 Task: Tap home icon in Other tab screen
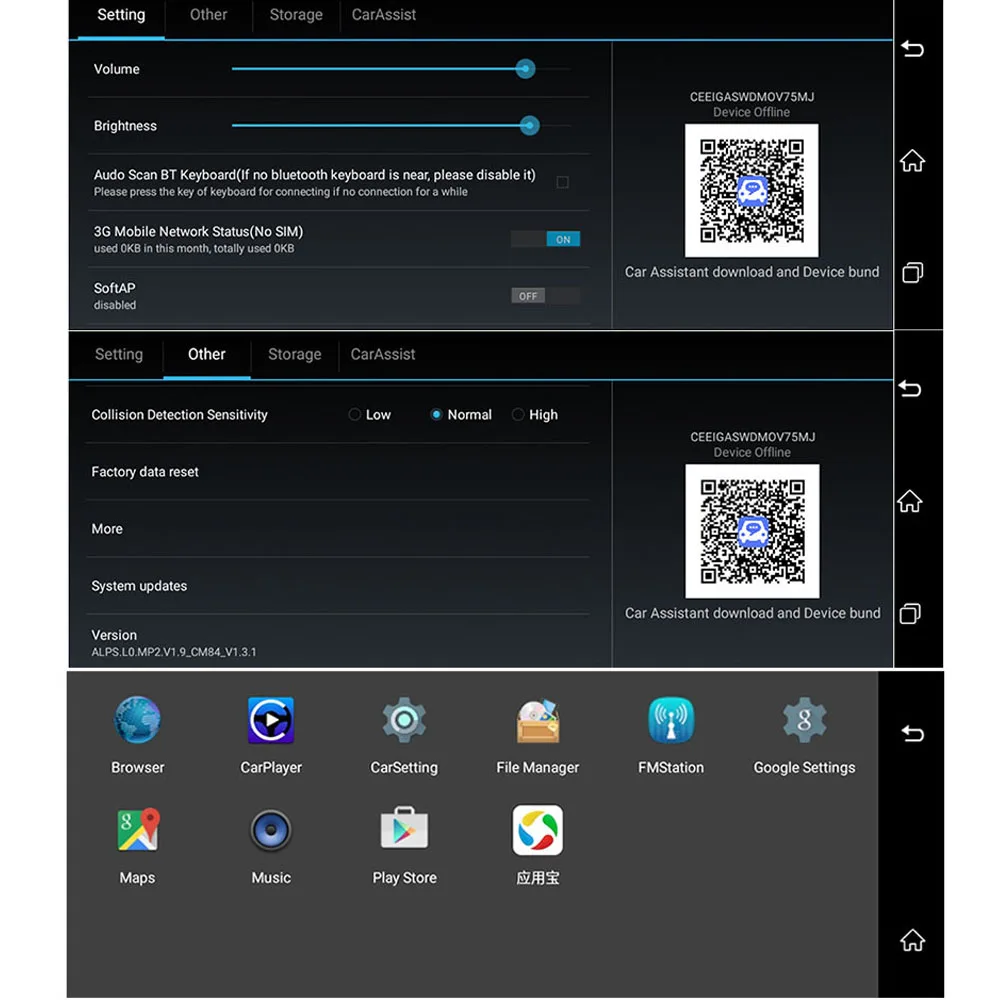tap(910, 501)
